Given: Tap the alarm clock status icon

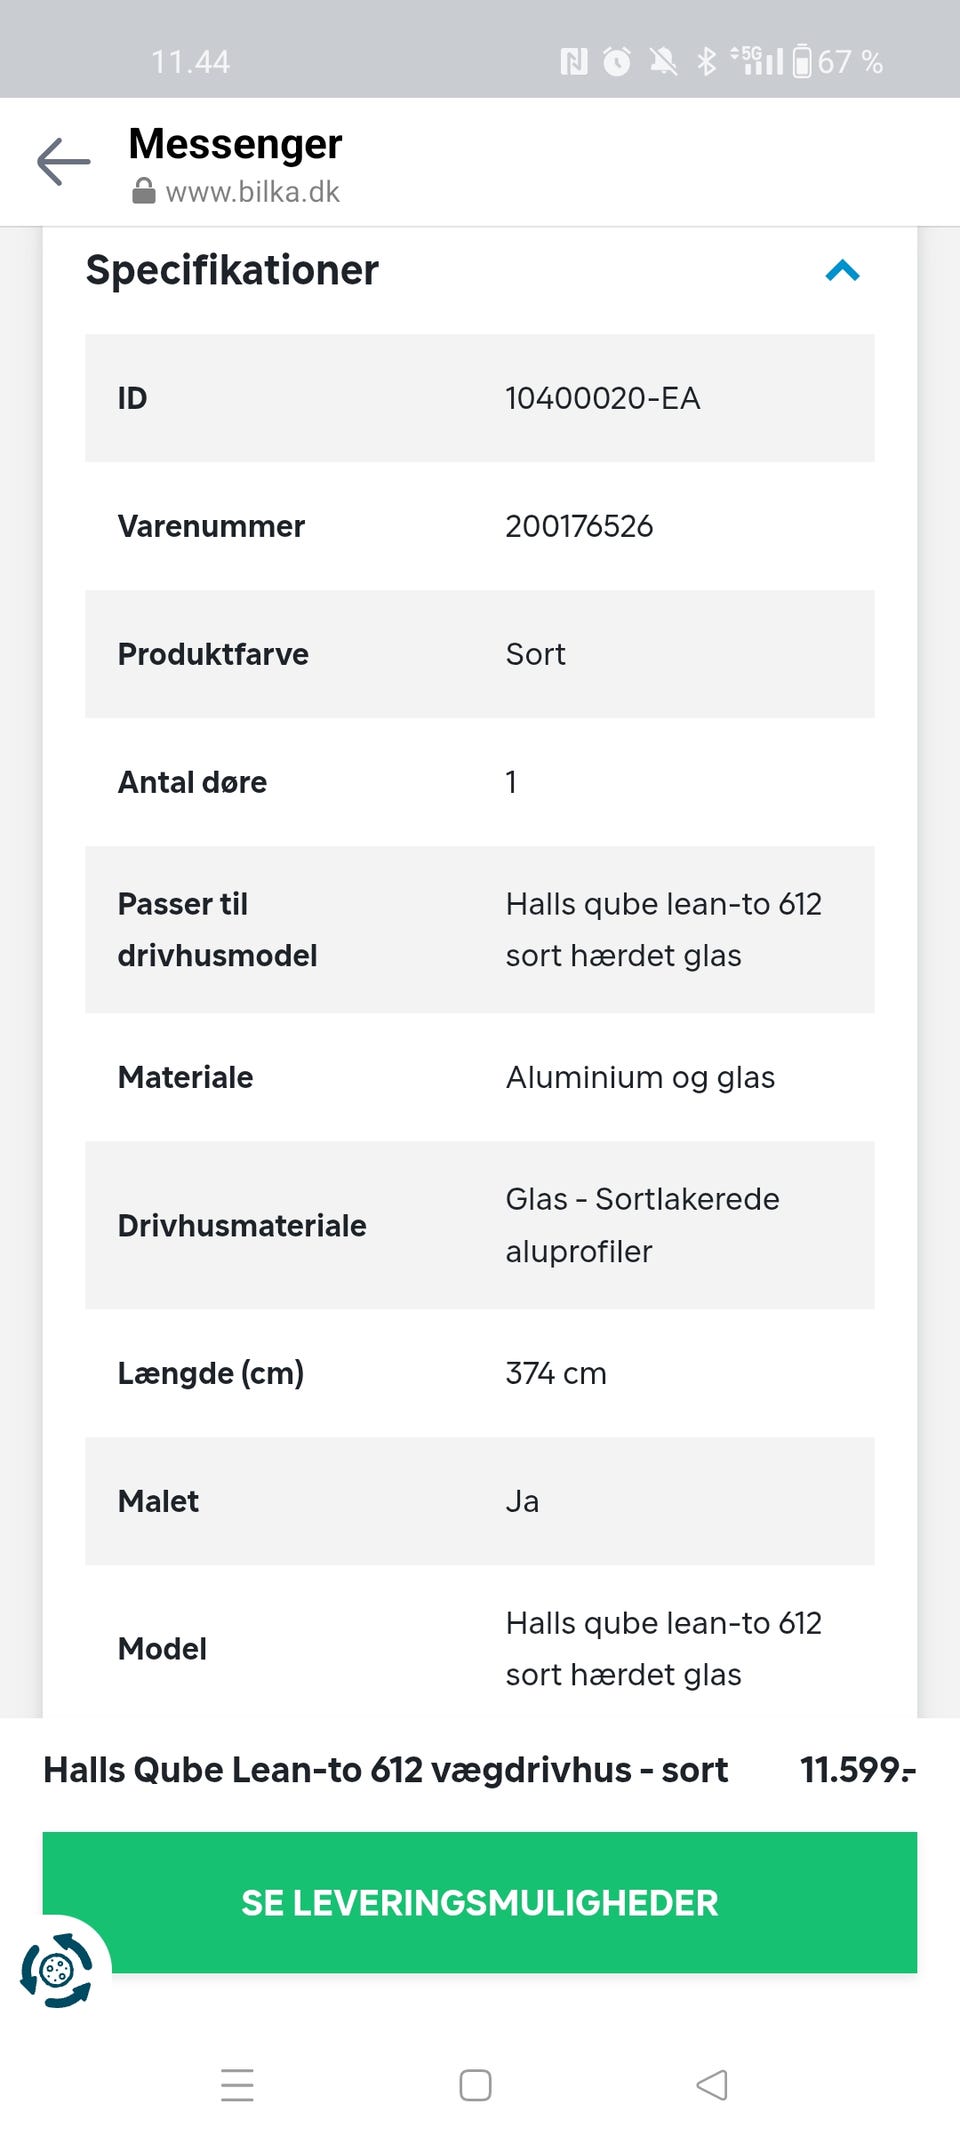Looking at the screenshot, I should tap(617, 62).
